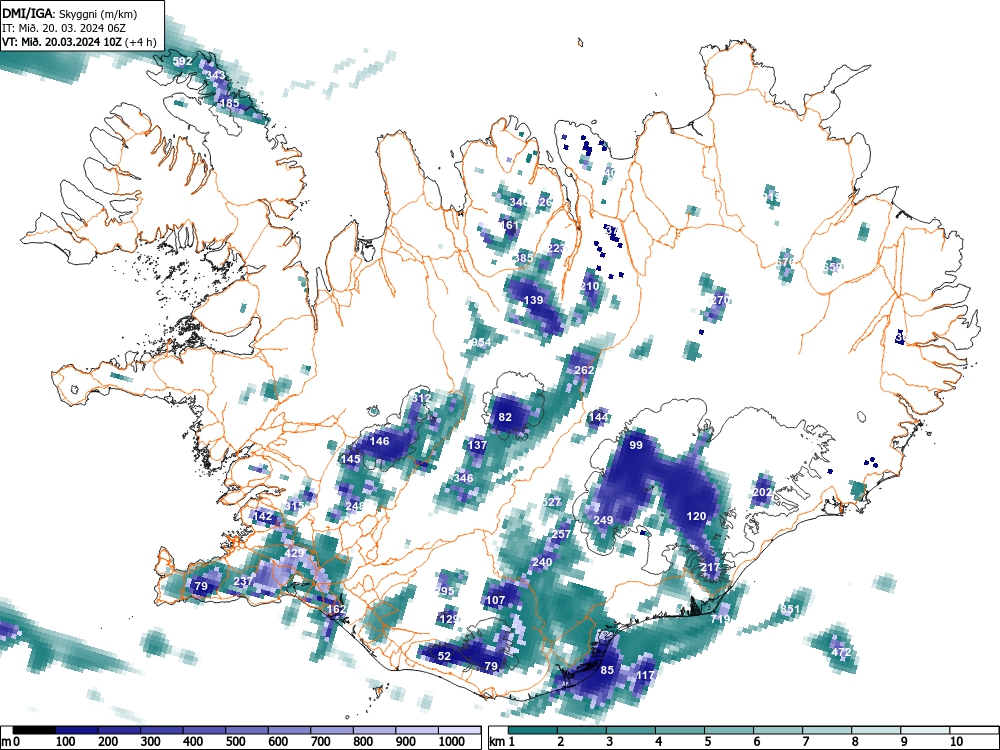Click the dark teal swatch between km 1 and 2
Viewport: 1000px width, 750px height.
click(533, 730)
